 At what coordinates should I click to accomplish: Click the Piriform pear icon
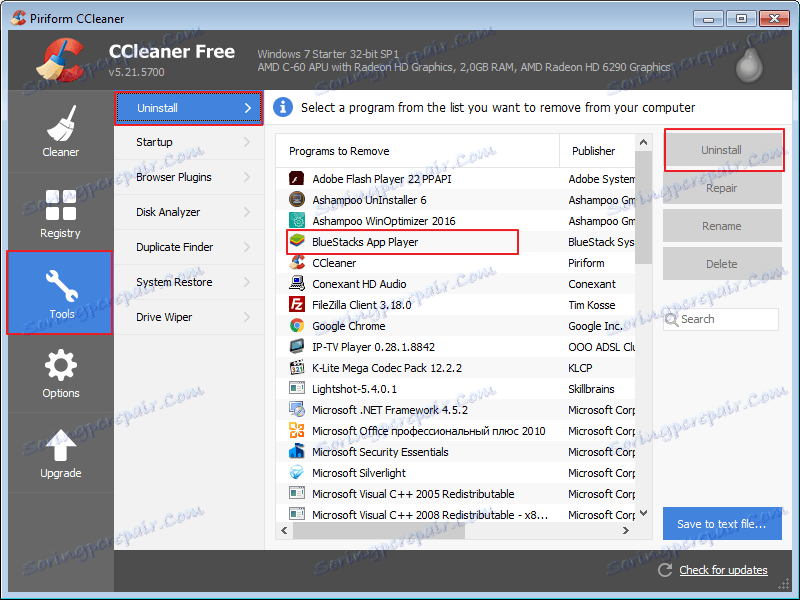coord(749,65)
